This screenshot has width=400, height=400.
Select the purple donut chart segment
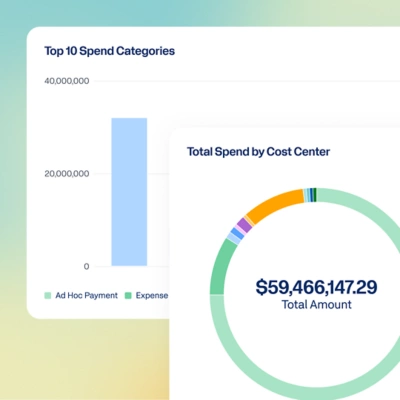[x=244, y=226]
